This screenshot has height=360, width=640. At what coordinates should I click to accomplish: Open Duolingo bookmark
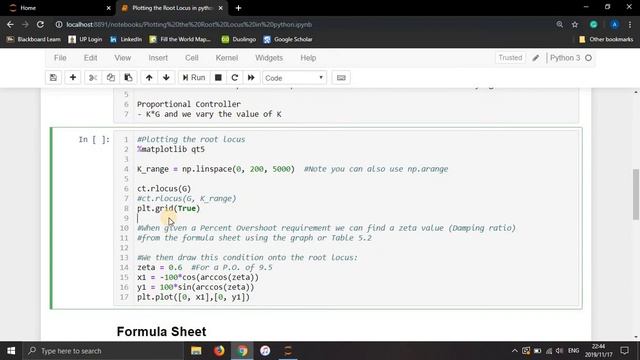coord(239,39)
